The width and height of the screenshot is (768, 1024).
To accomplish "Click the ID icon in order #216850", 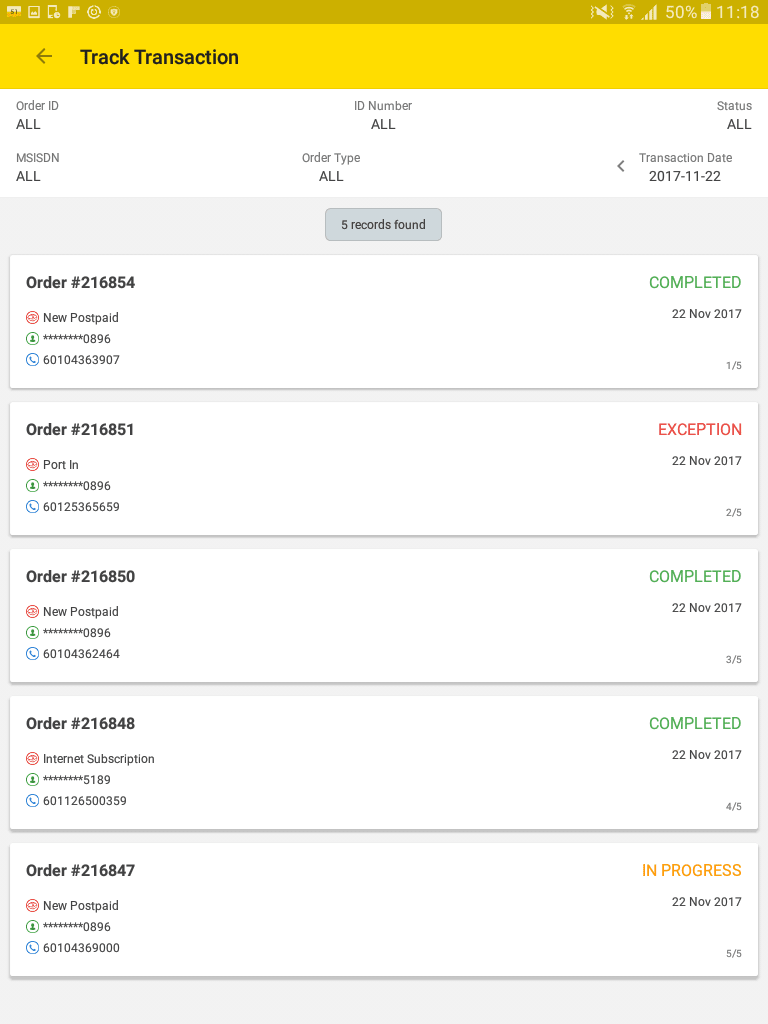I will click(32, 633).
